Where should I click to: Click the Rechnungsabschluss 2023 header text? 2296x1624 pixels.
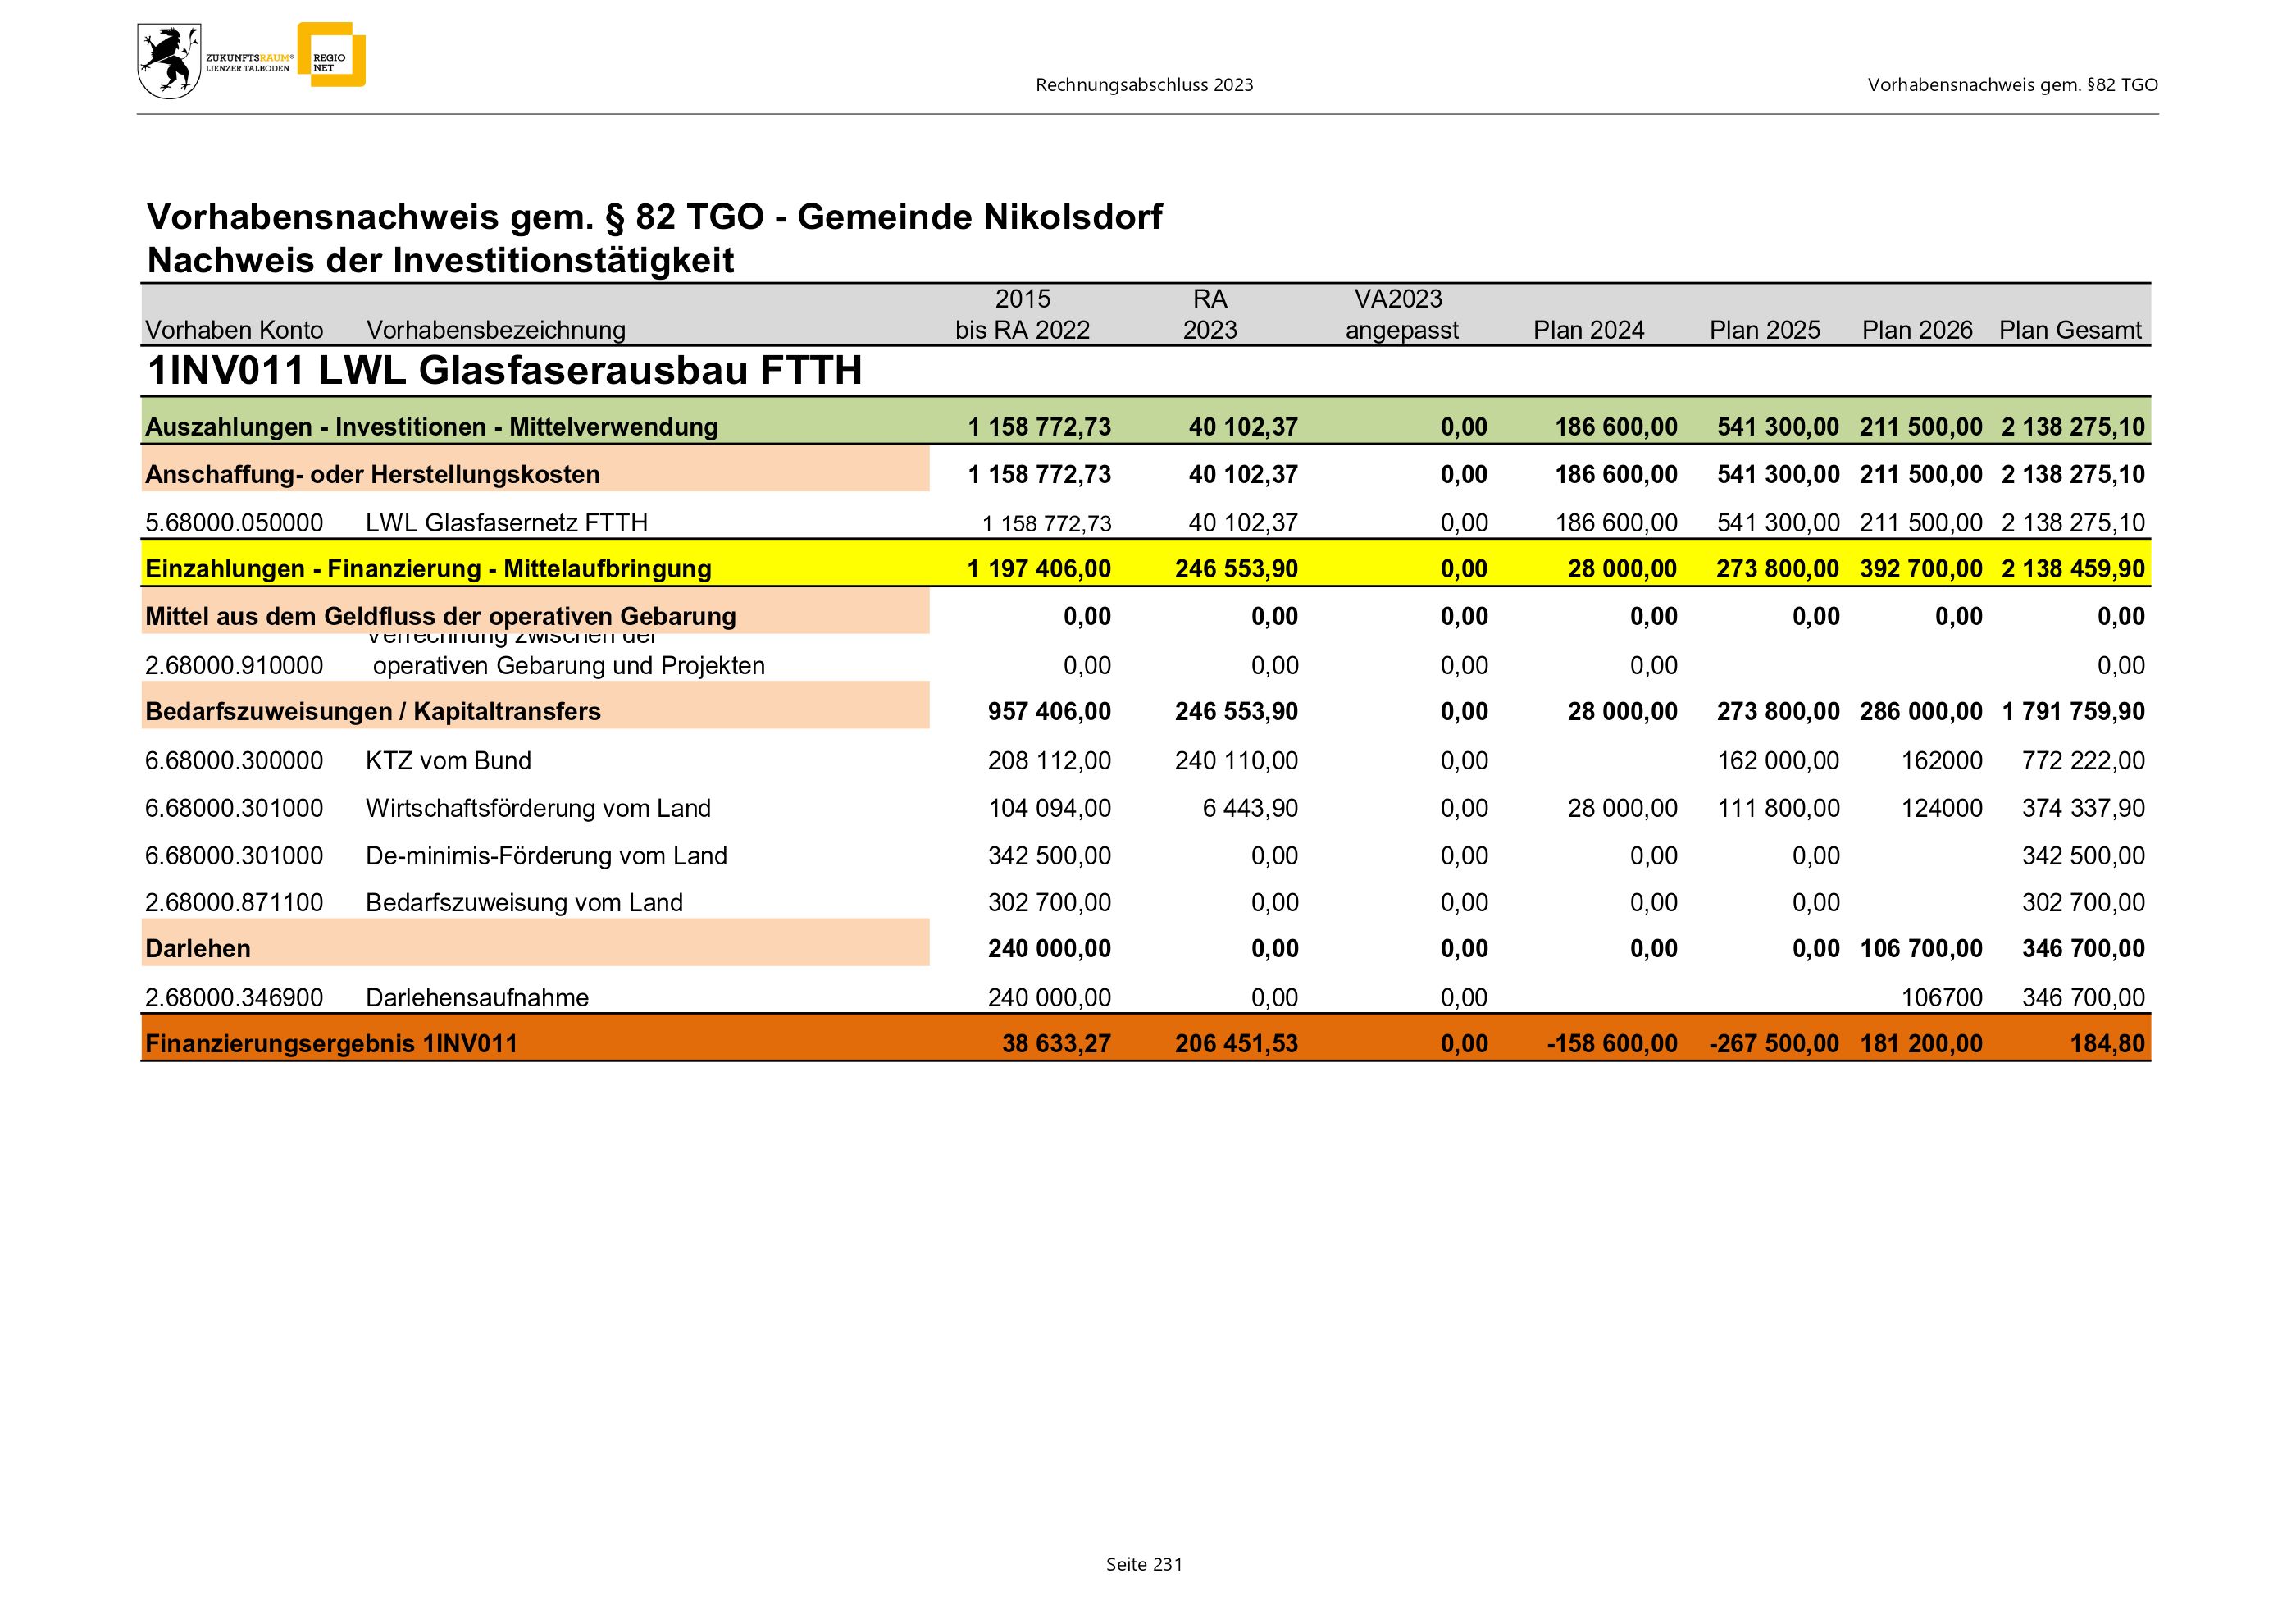(1144, 85)
